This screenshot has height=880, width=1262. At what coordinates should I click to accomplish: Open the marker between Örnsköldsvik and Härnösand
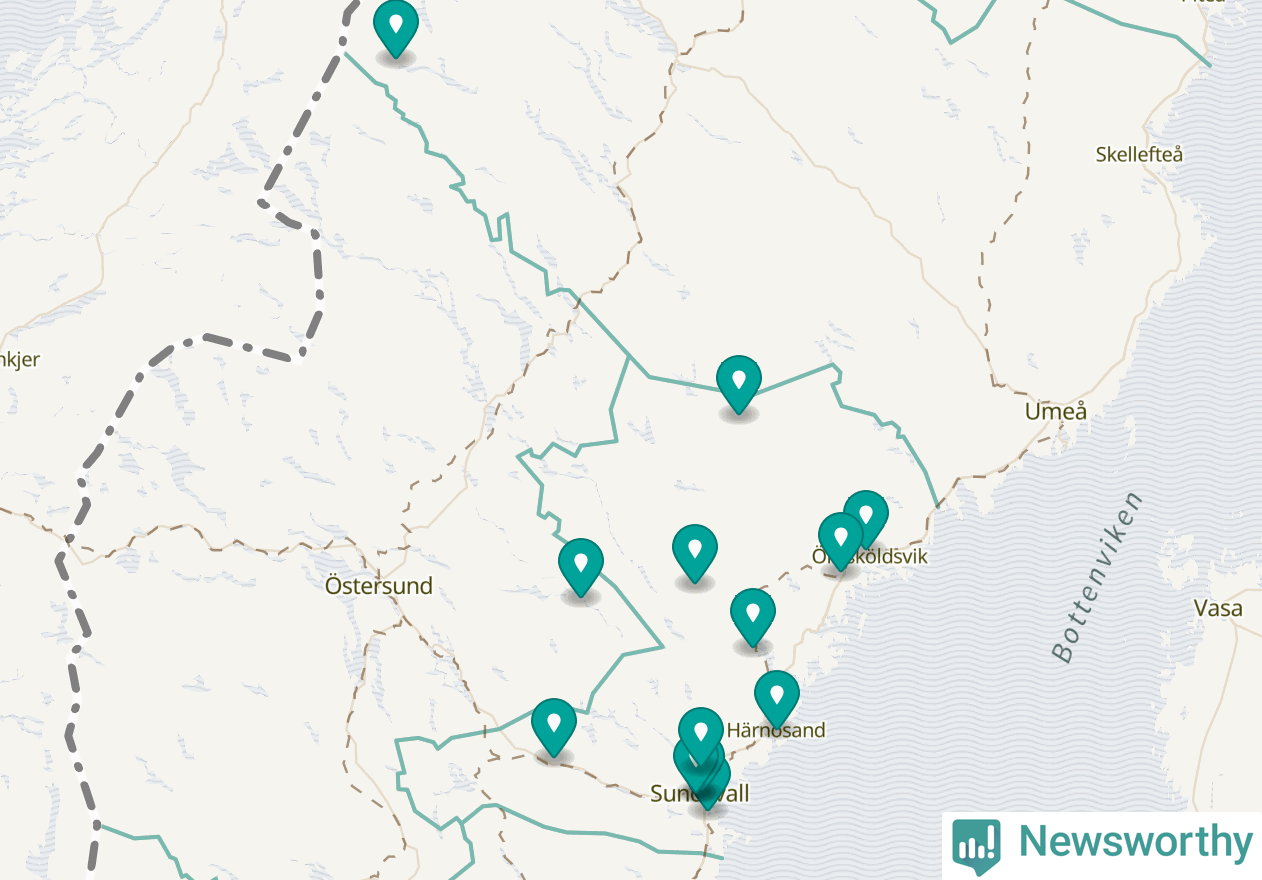click(752, 618)
